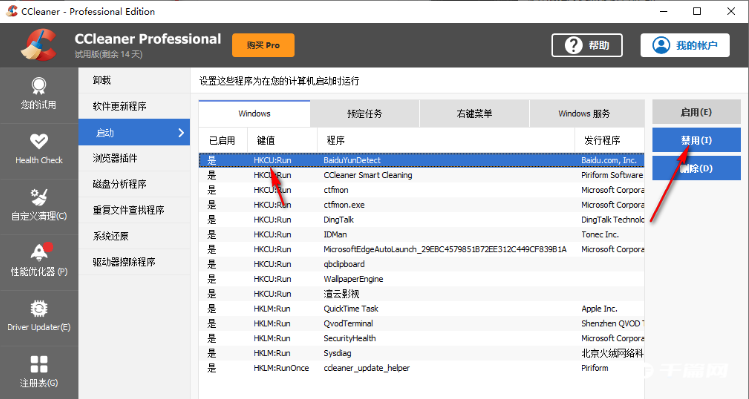Select the QuickTime Task row
The height and width of the screenshot is (399, 749).
[x=421, y=308]
